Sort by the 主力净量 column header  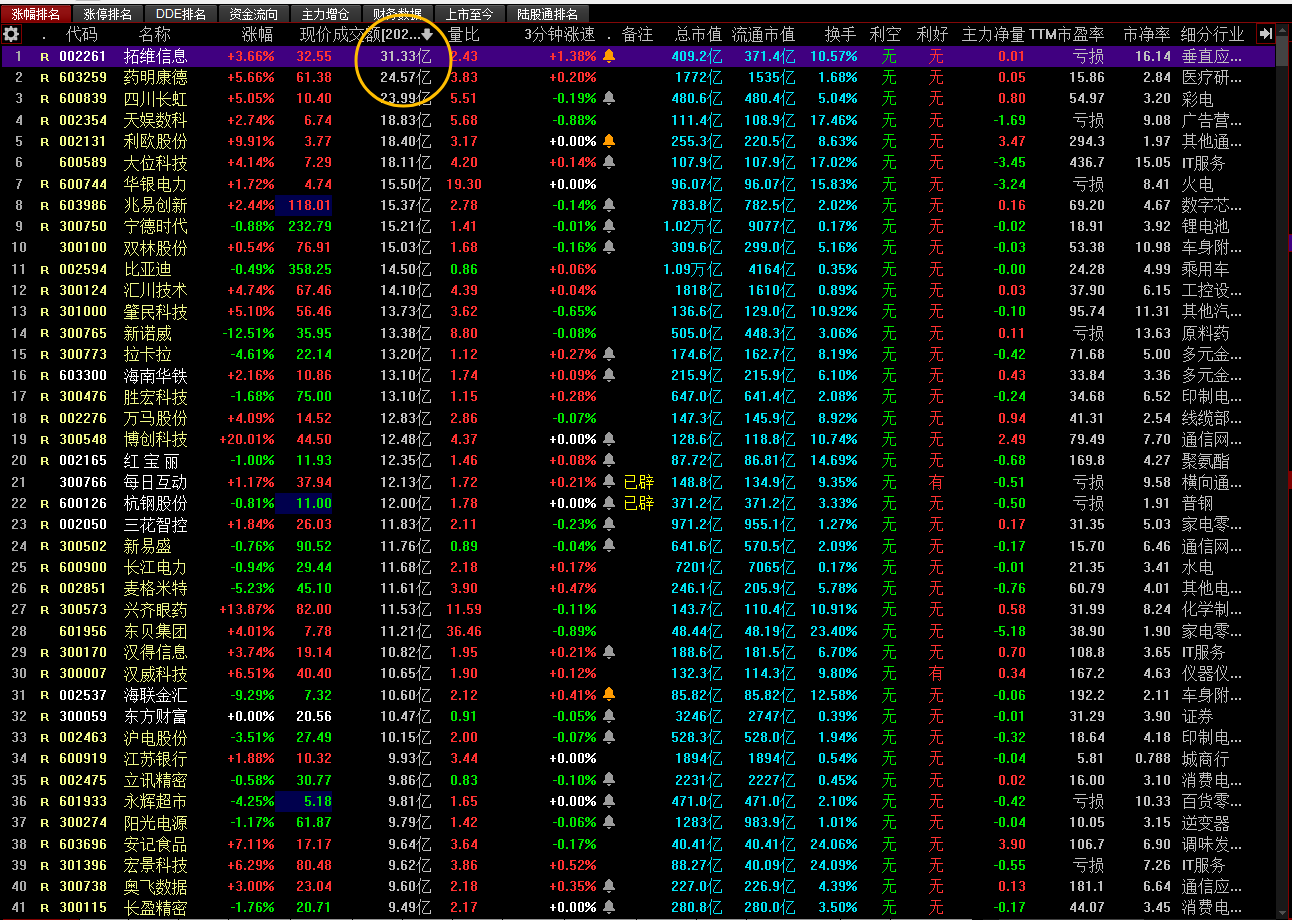(x=993, y=34)
